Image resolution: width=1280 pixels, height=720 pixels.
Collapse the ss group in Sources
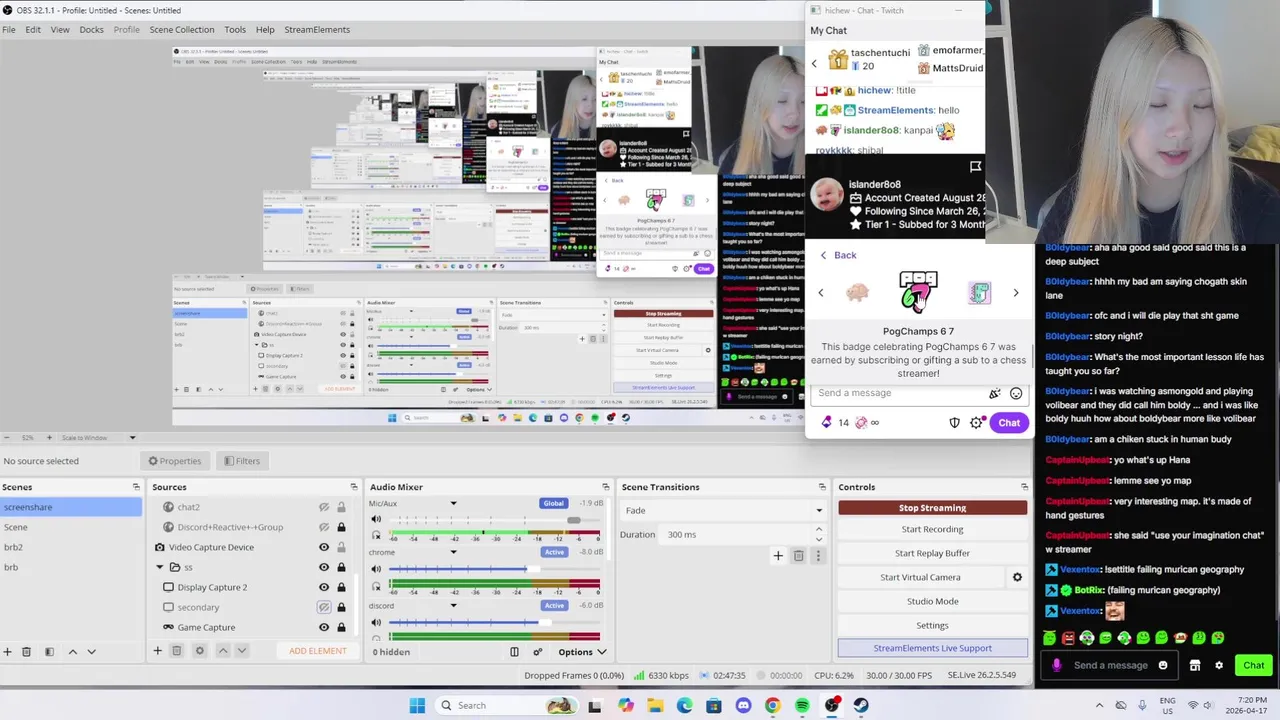click(x=160, y=567)
